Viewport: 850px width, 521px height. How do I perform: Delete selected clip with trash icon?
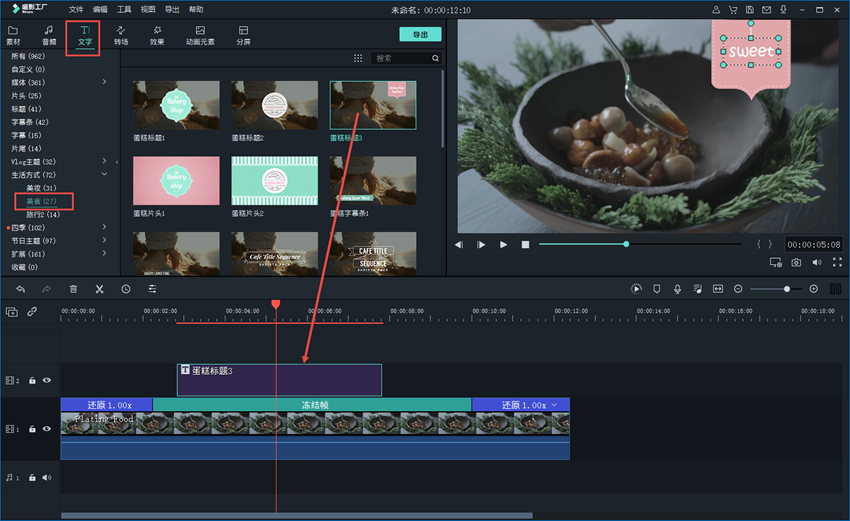[x=73, y=289]
